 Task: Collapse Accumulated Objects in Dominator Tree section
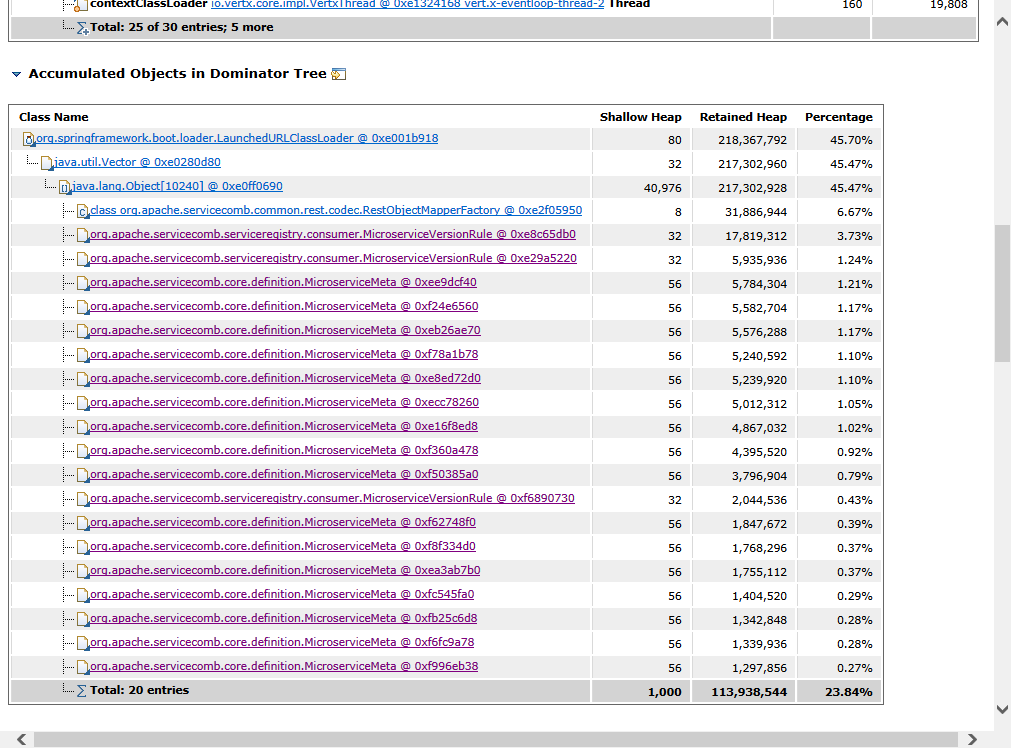tap(17, 74)
